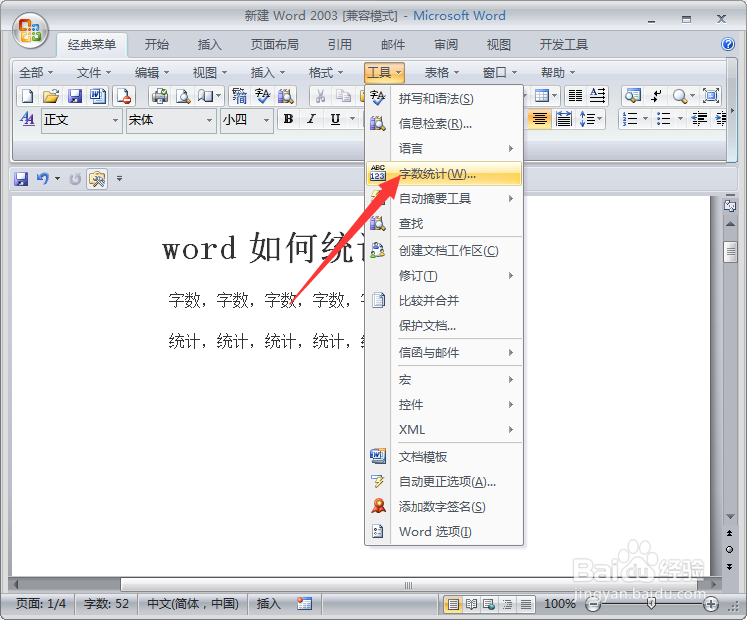The image size is (747, 620).
Task: Switch to Print Layout view in status bar
Action: click(x=453, y=604)
